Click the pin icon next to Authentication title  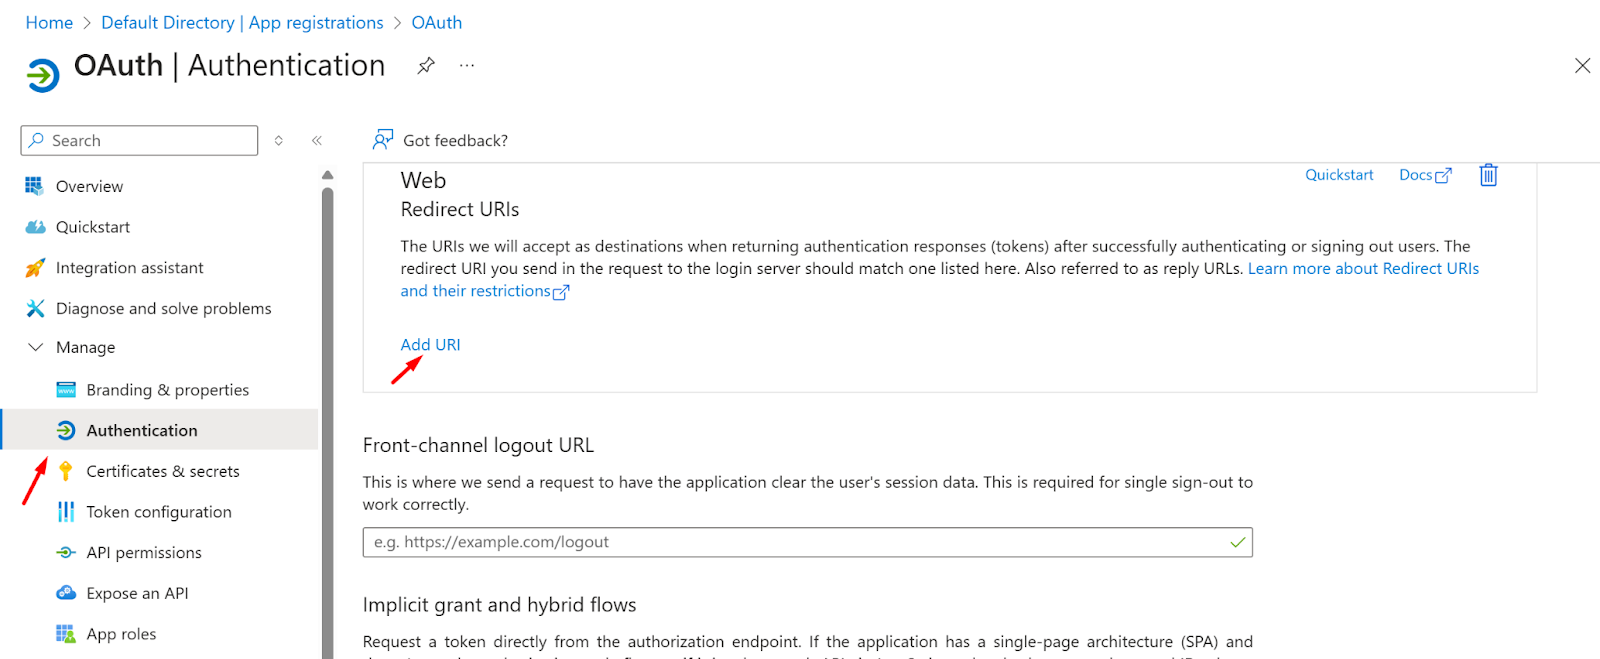(x=426, y=66)
